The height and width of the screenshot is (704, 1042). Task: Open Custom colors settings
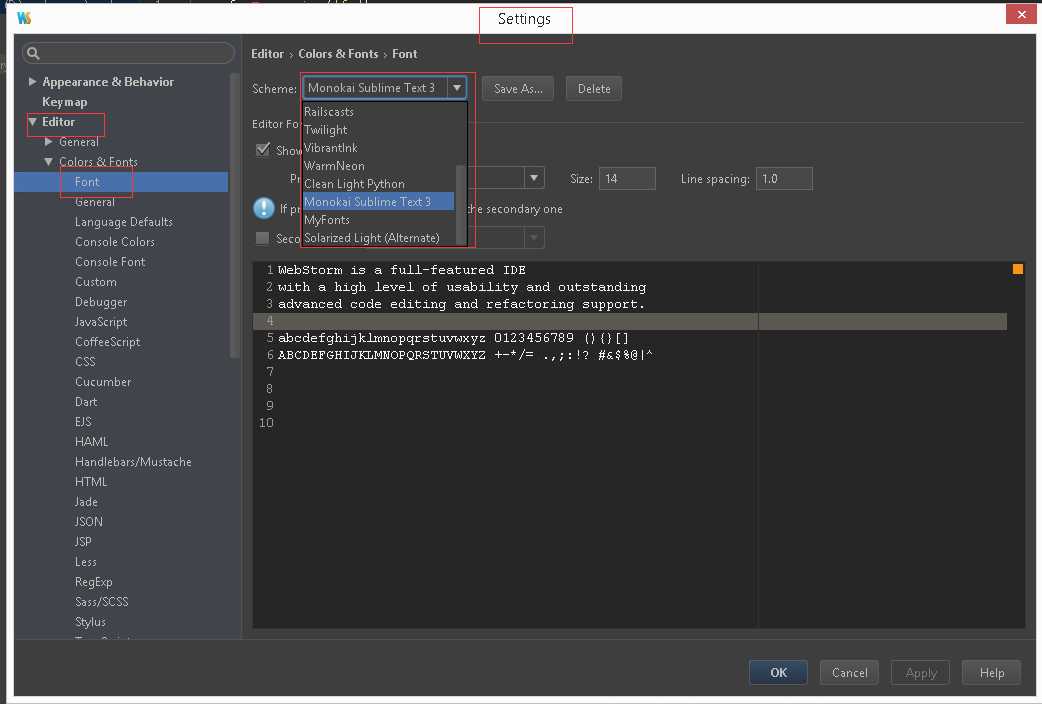coord(95,281)
